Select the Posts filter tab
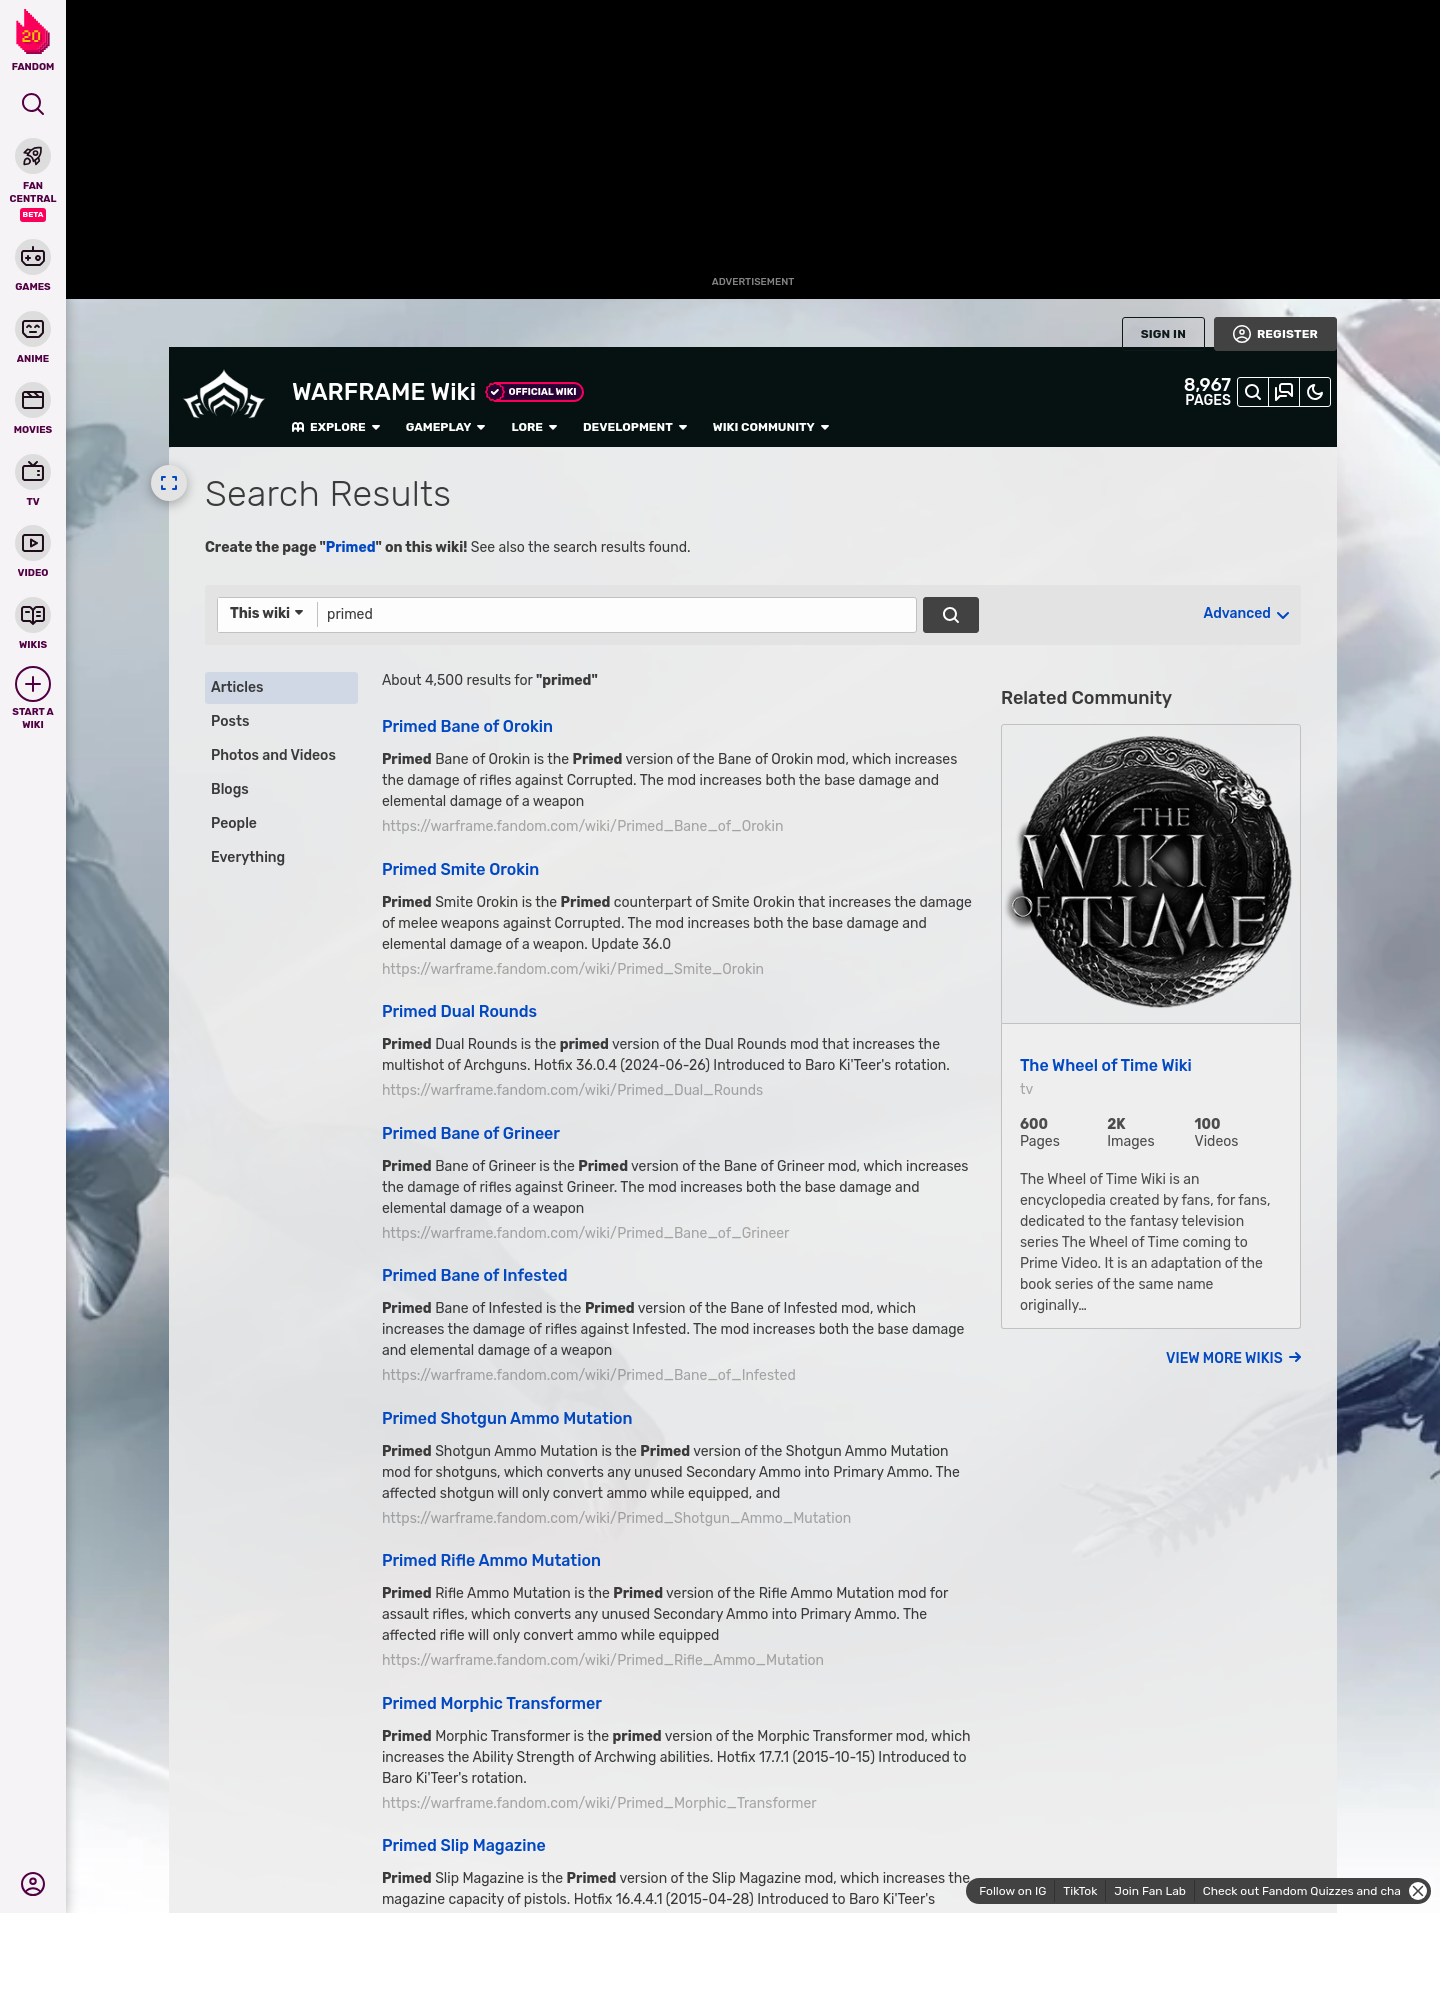 click(281, 721)
